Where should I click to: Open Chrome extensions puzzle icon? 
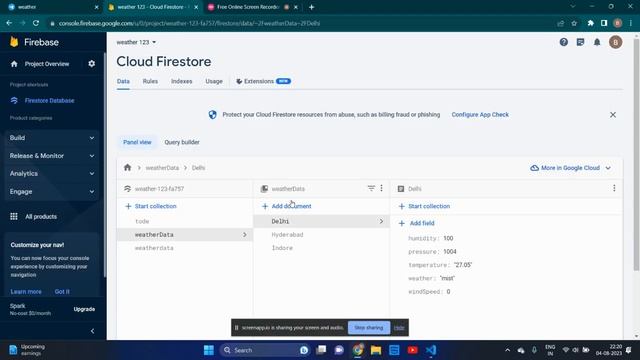[590, 23]
